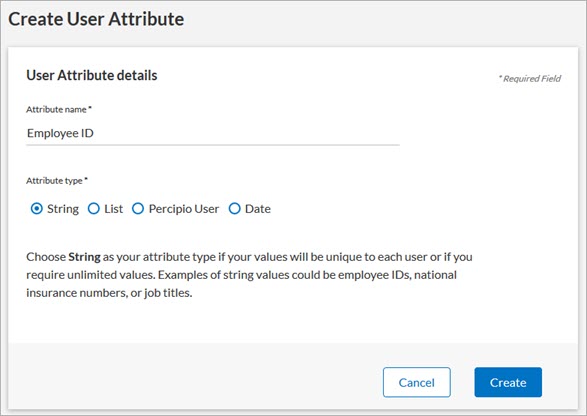Choose the List attribute type radio

point(94,209)
